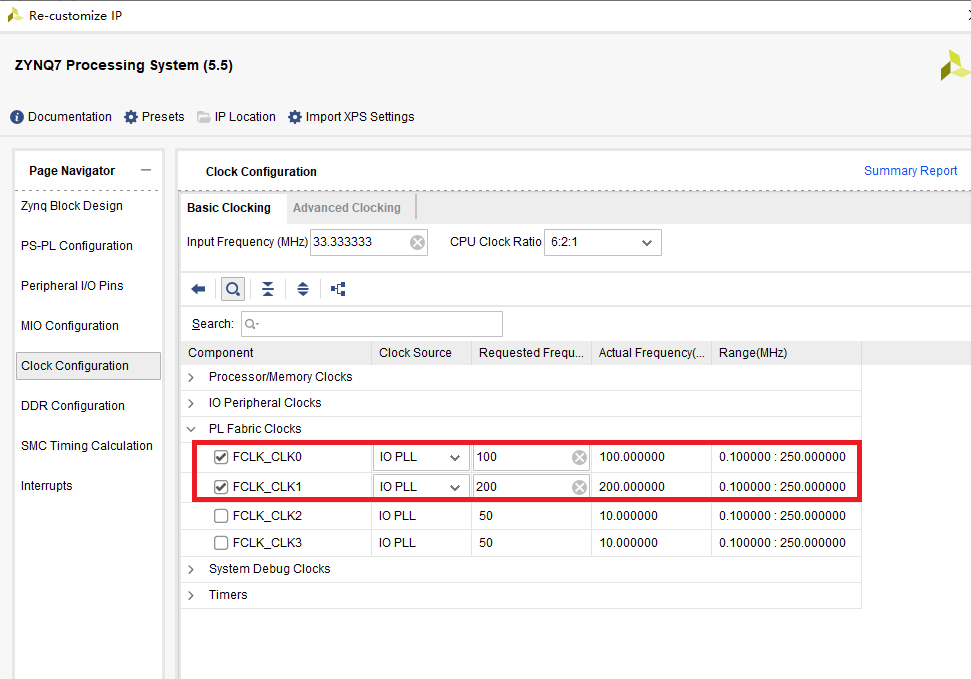Image resolution: width=971 pixels, height=679 pixels.
Task: Click the Component column header
Action: pos(276,353)
